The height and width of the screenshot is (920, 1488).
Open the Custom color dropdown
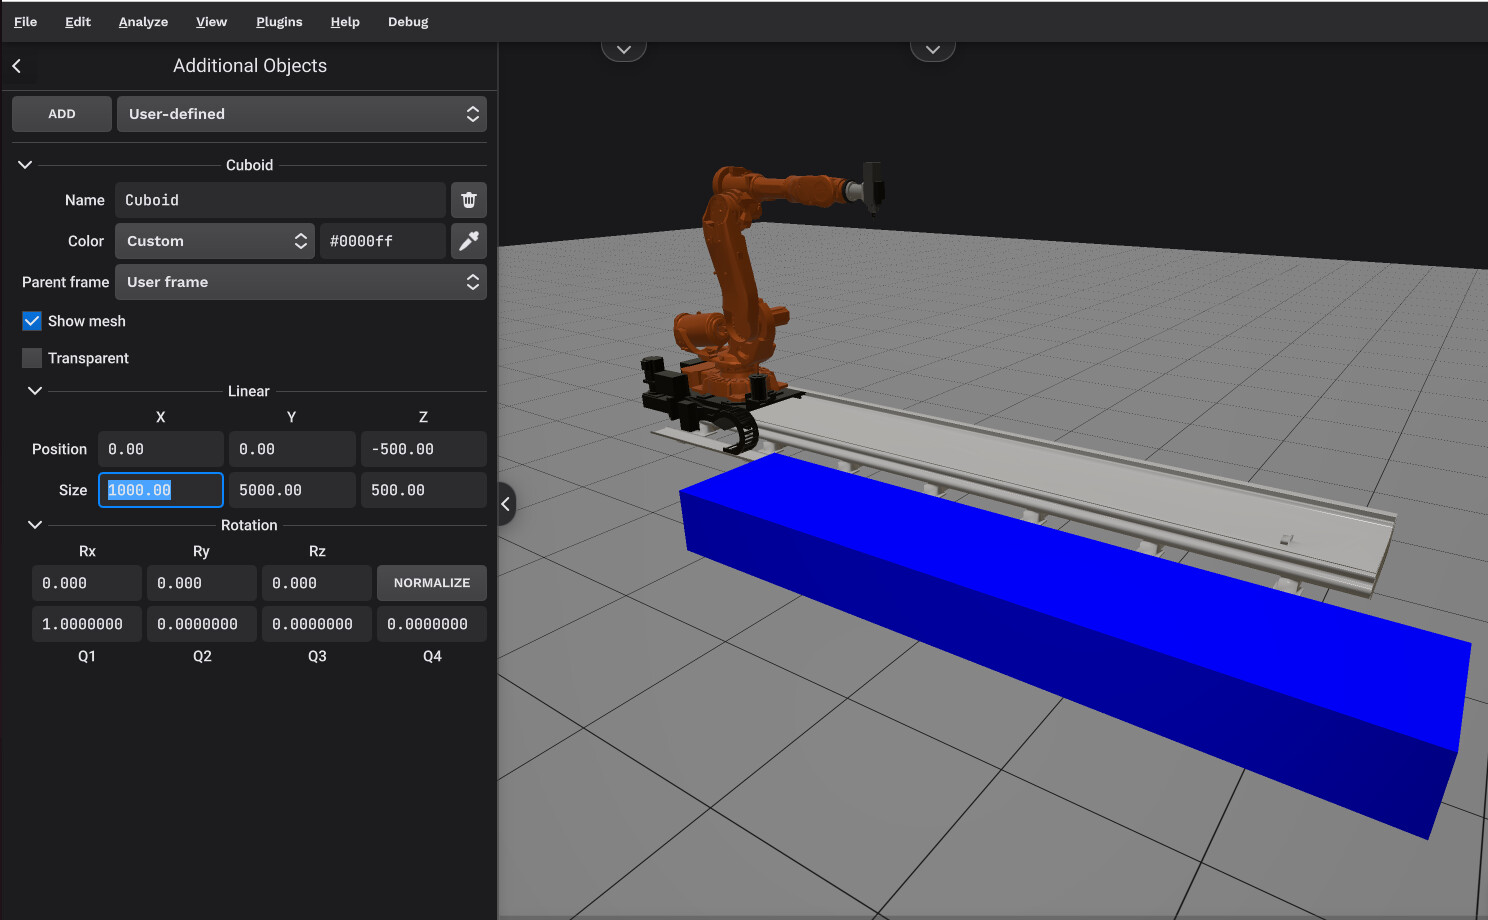pos(215,241)
